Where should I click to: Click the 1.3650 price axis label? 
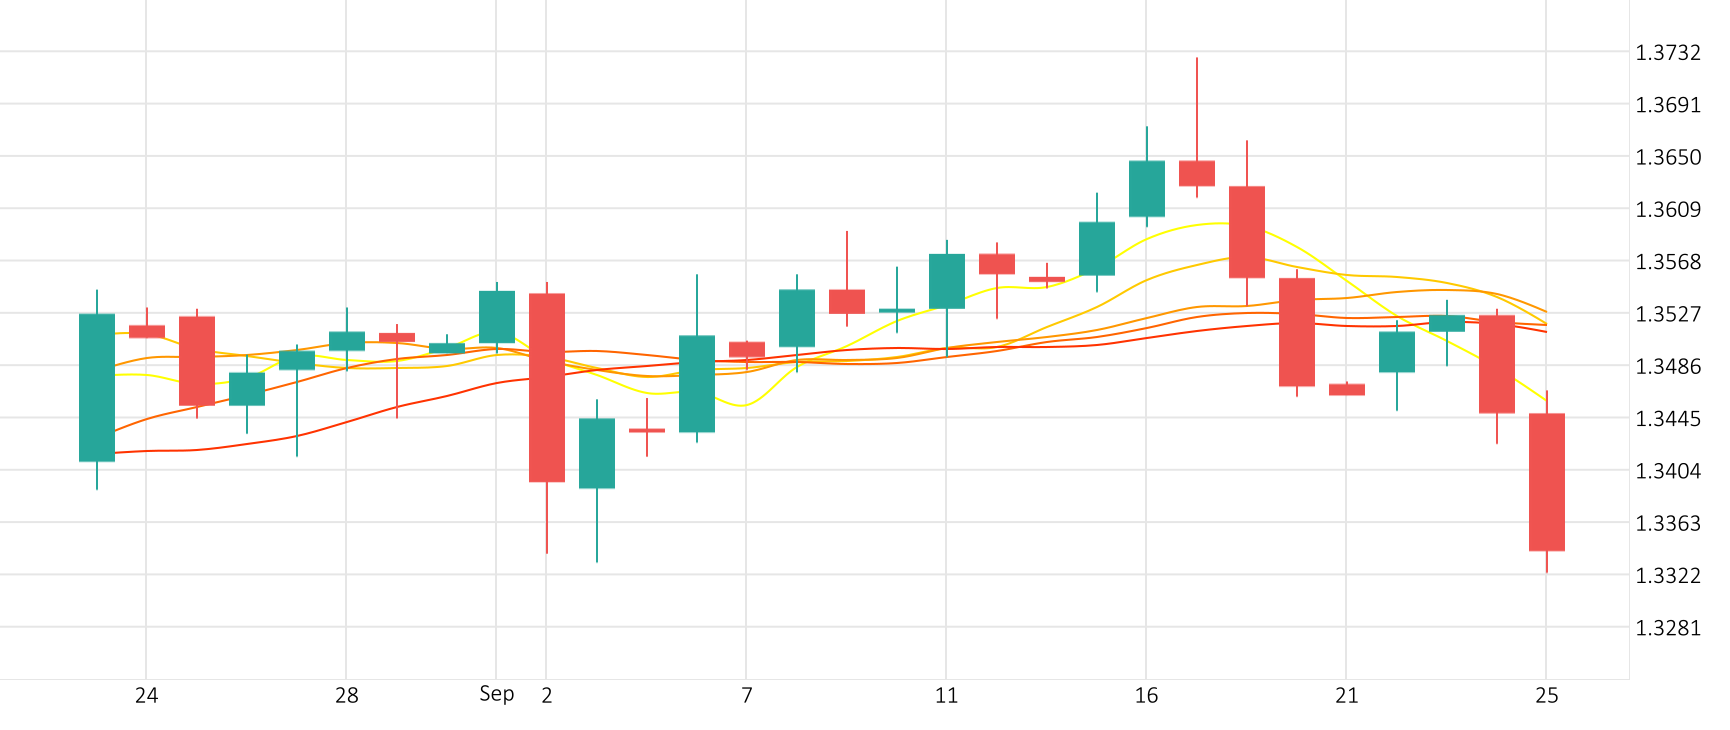(1667, 157)
